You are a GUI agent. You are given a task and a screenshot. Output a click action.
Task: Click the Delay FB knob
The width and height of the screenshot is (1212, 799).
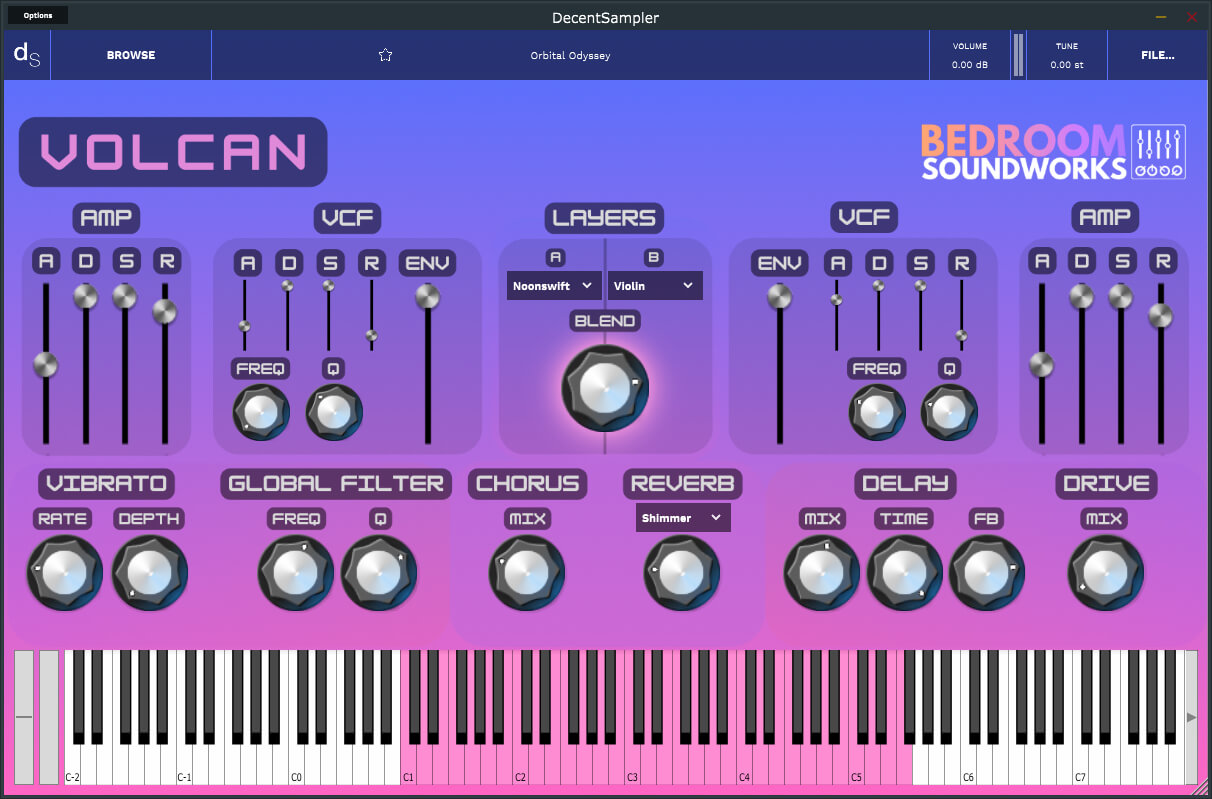987,573
